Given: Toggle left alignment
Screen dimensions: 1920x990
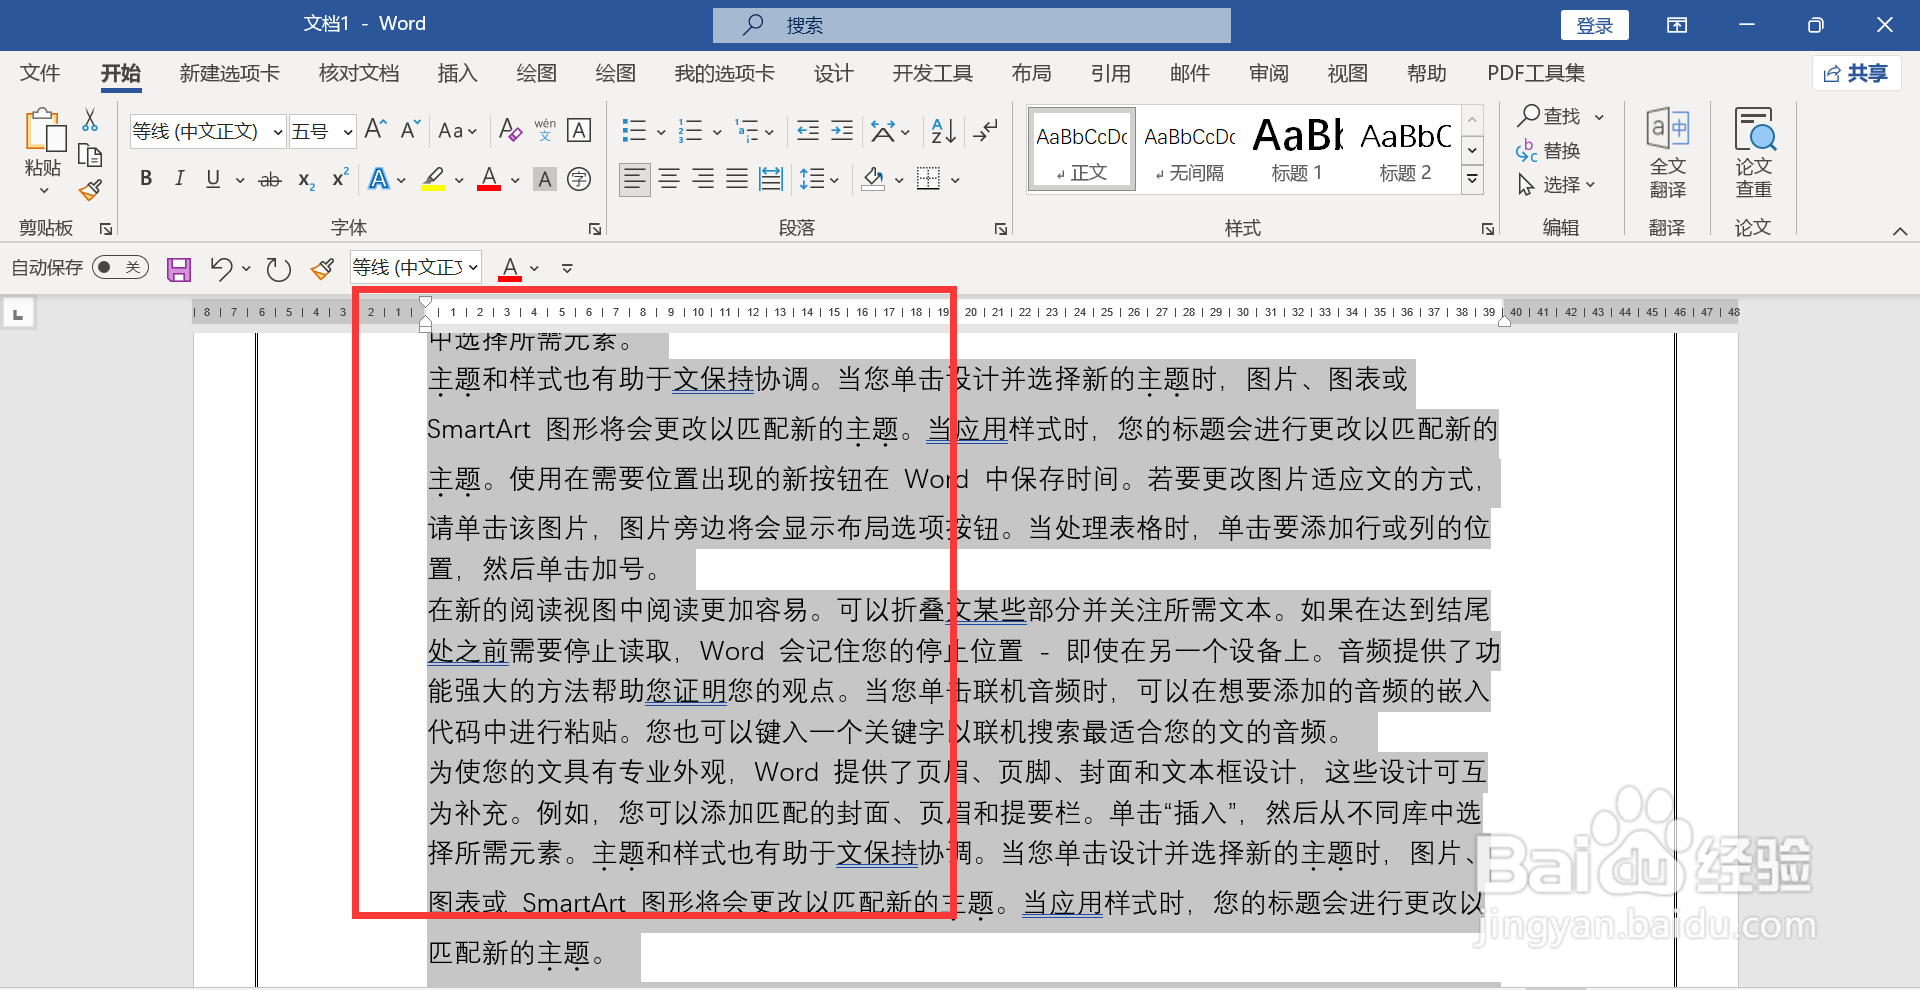Looking at the screenshot, I should 635,179.
